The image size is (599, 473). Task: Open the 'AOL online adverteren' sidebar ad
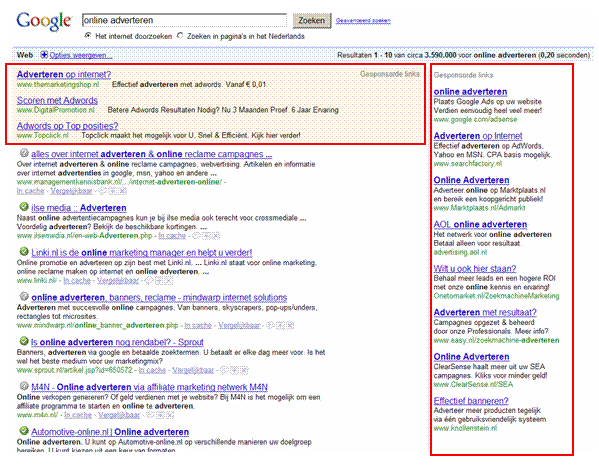[480, 225]
